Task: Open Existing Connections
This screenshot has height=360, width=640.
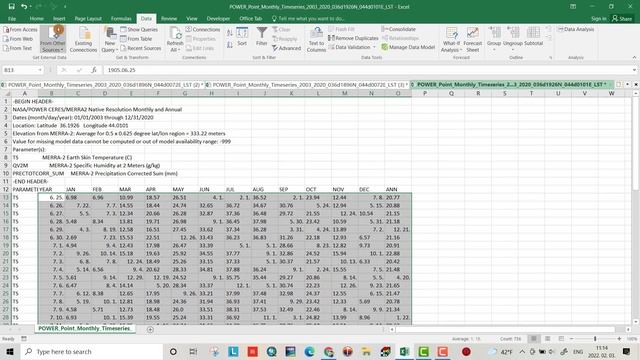Action: [83, 40]
